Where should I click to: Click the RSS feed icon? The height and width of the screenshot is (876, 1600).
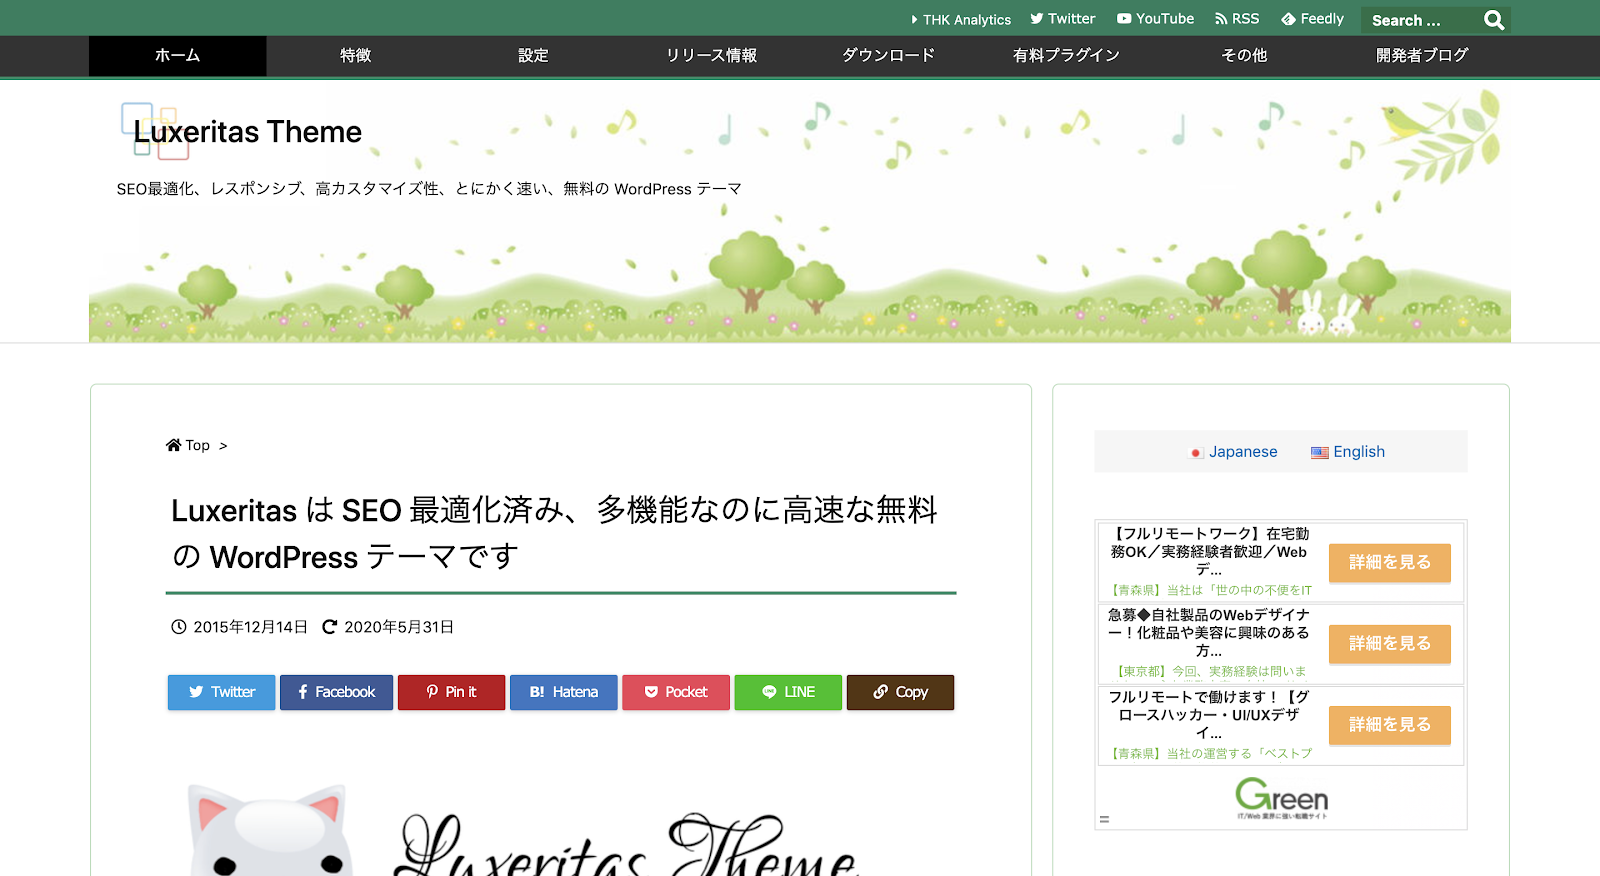pos(1221,19)
